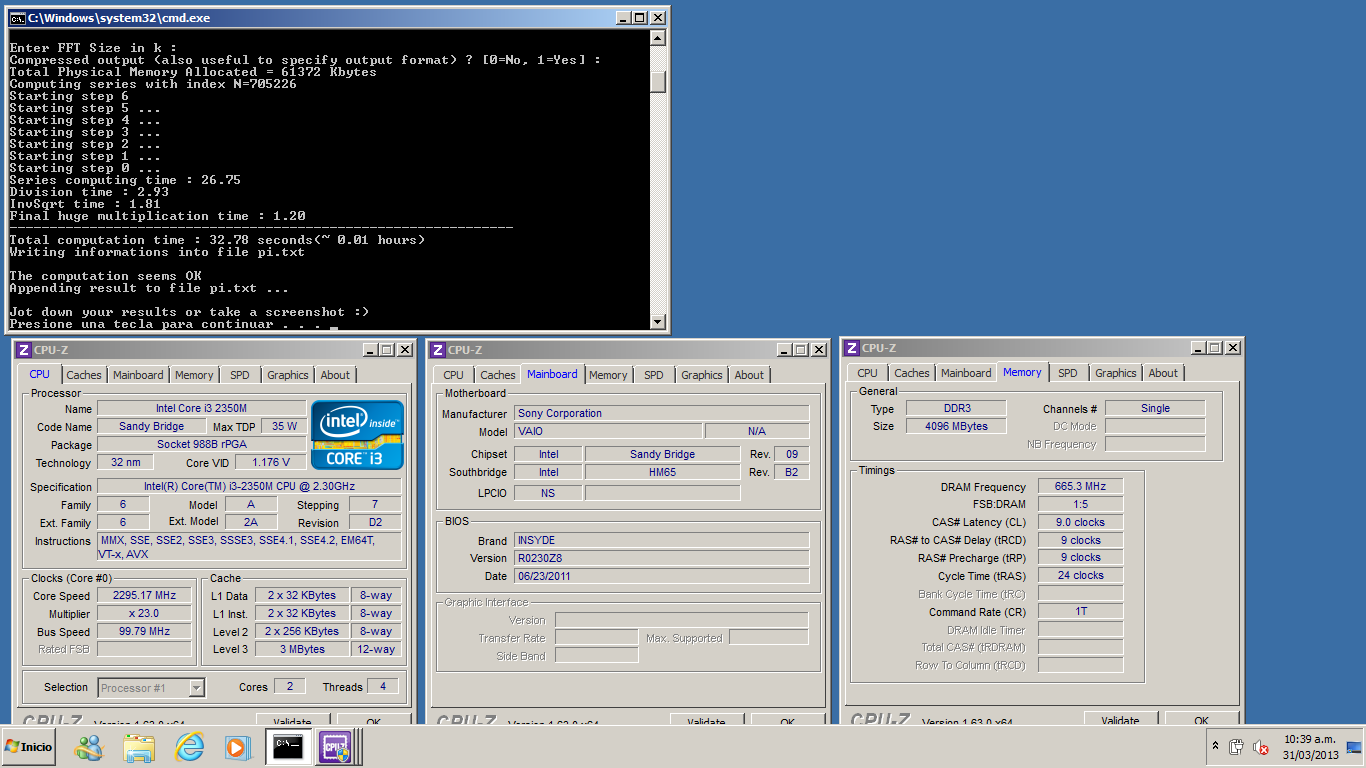Click the 'HM65' southbridge value
The image size is (1366, 768).
[662, 472]
